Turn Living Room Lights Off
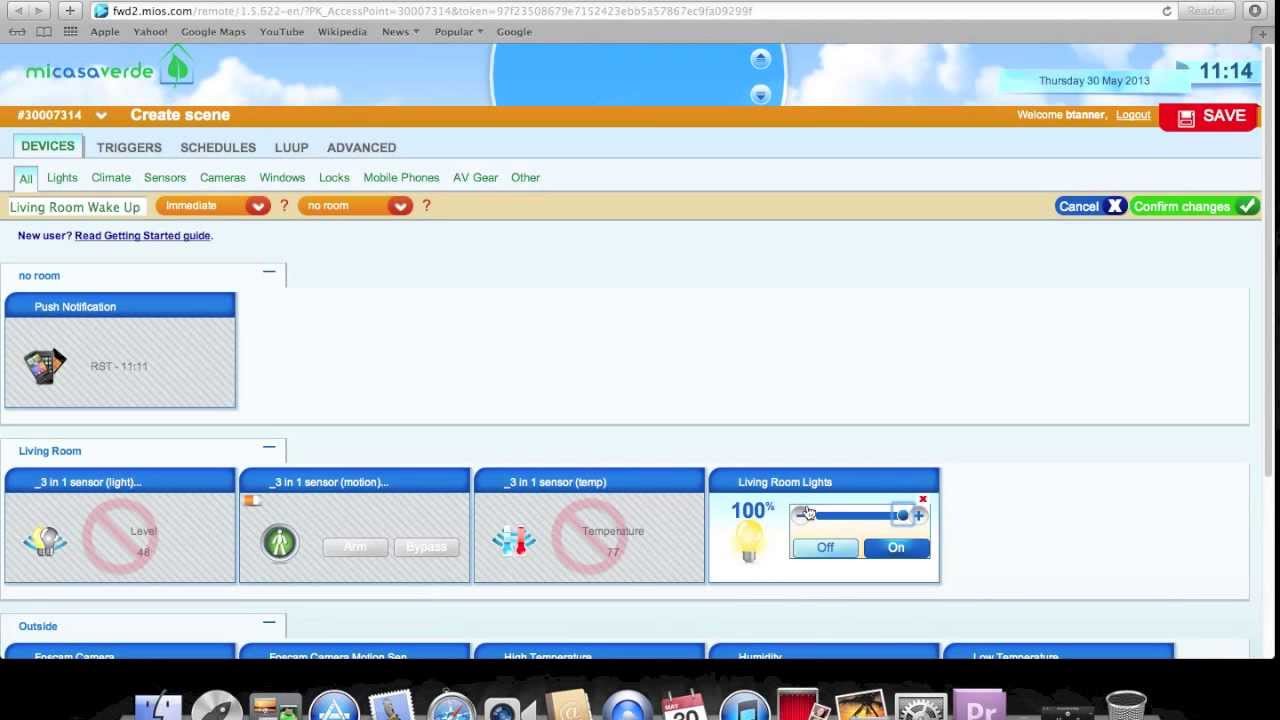1280x720 pixels. [825, 548]
